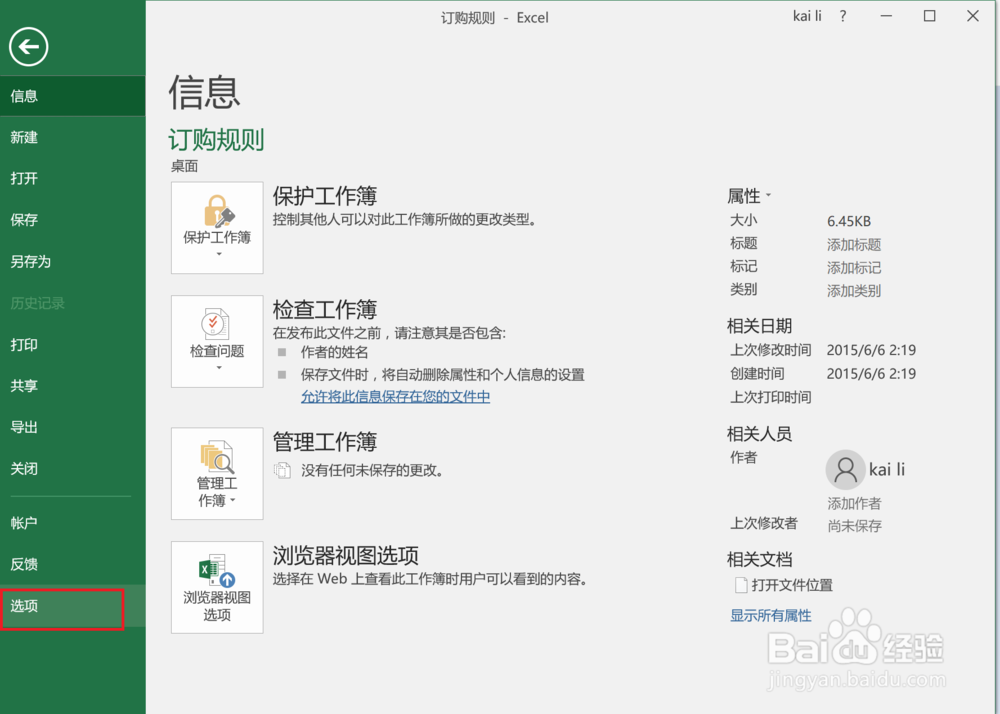This screenshot has height=714, width=1000.
Task: Open 帐户 in the sidebar
Action: pos(73,523)
